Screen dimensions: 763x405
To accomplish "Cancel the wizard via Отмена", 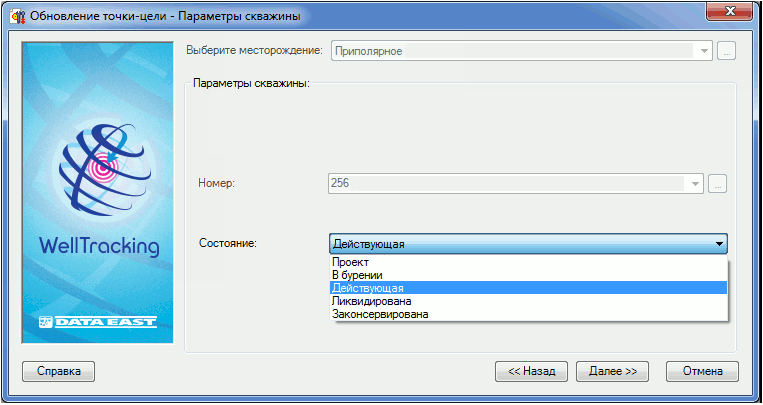I will tap(702, 371).
